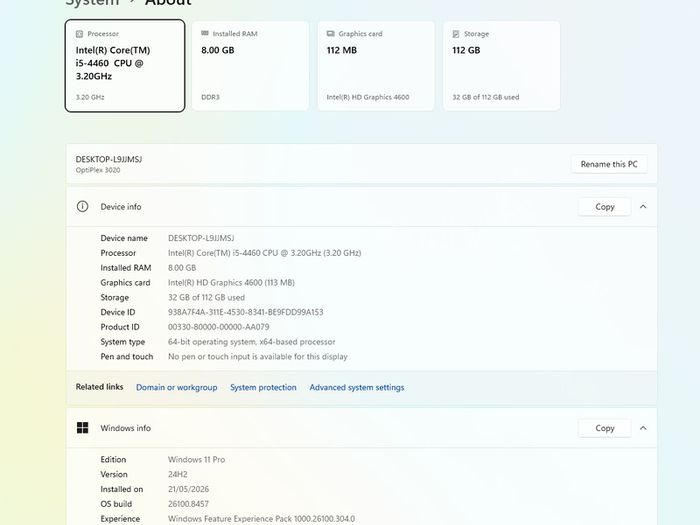Click the Processor chip icon

pyautogui.click(x=79, y=34)
